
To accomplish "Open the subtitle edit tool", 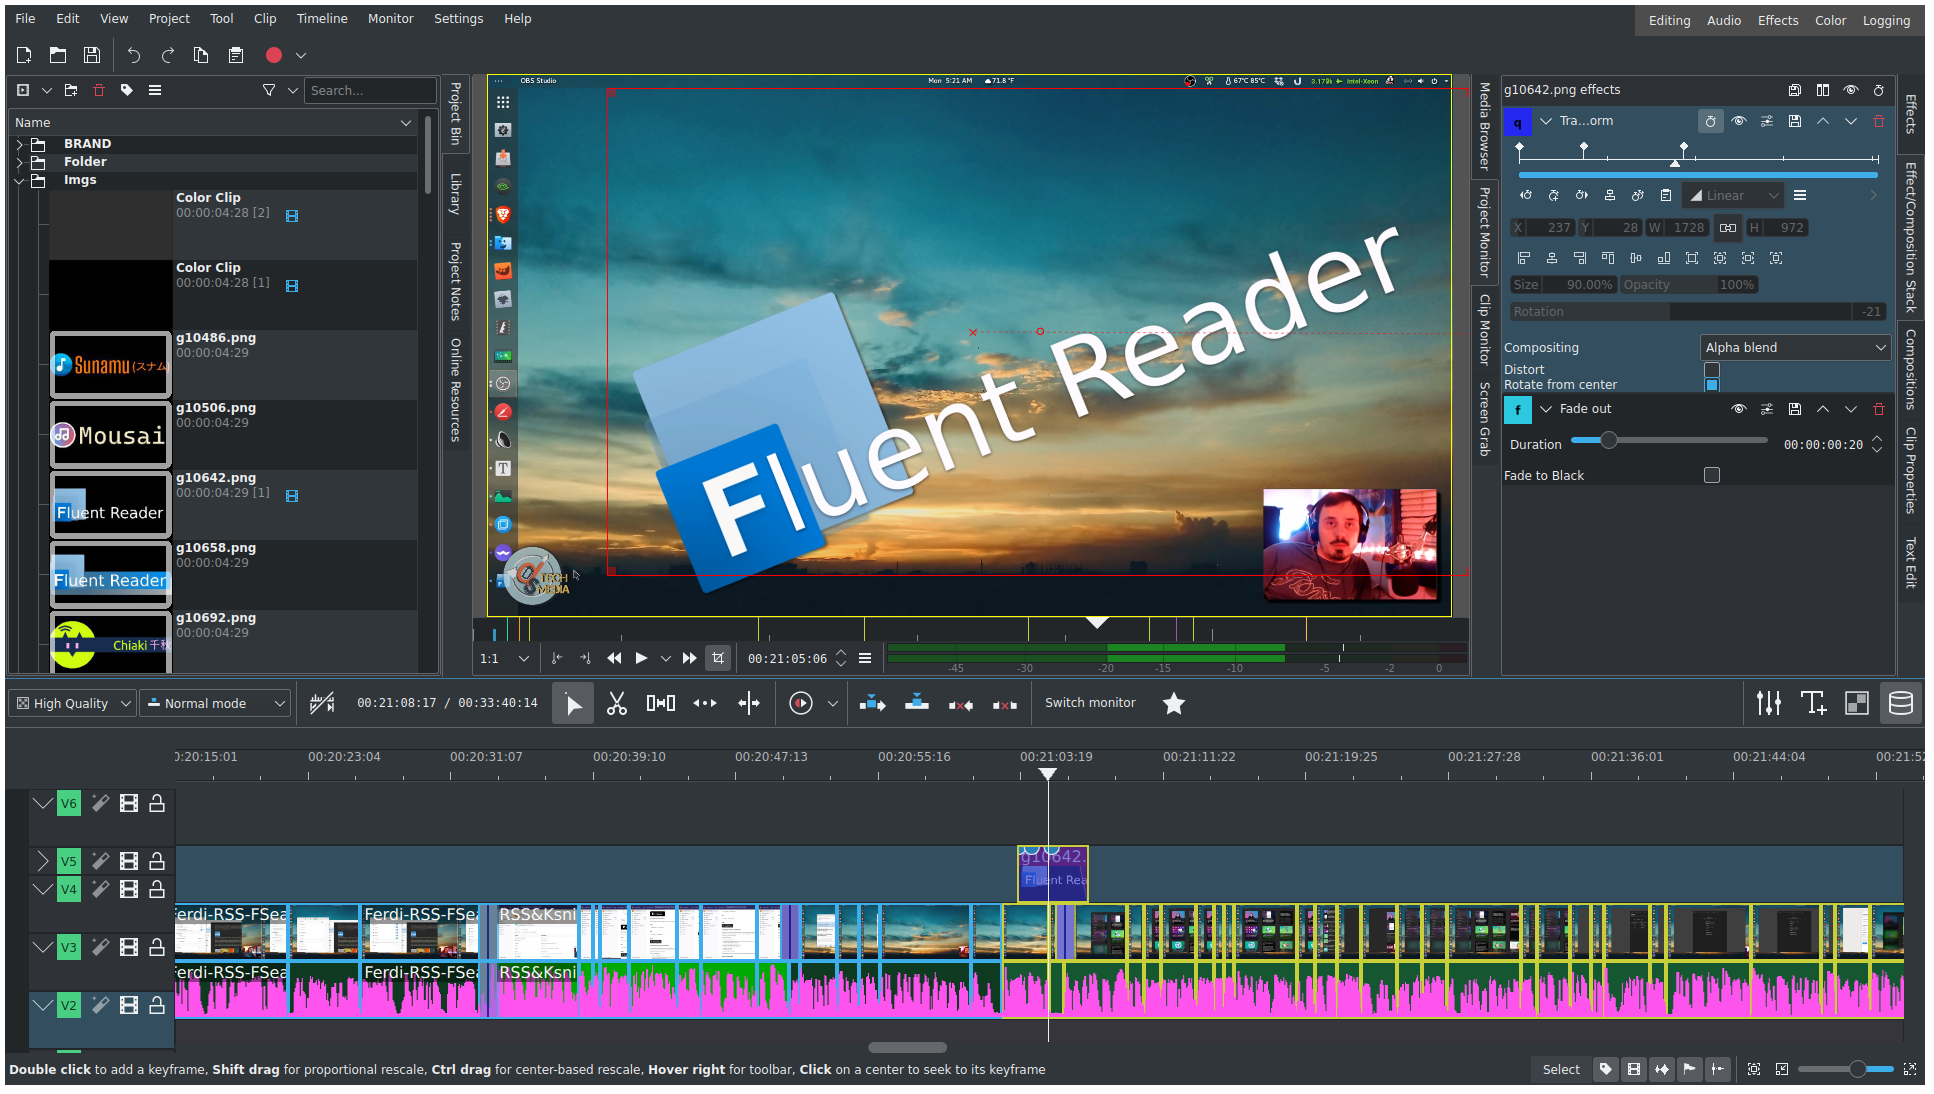I will [x=1813, y=704].
